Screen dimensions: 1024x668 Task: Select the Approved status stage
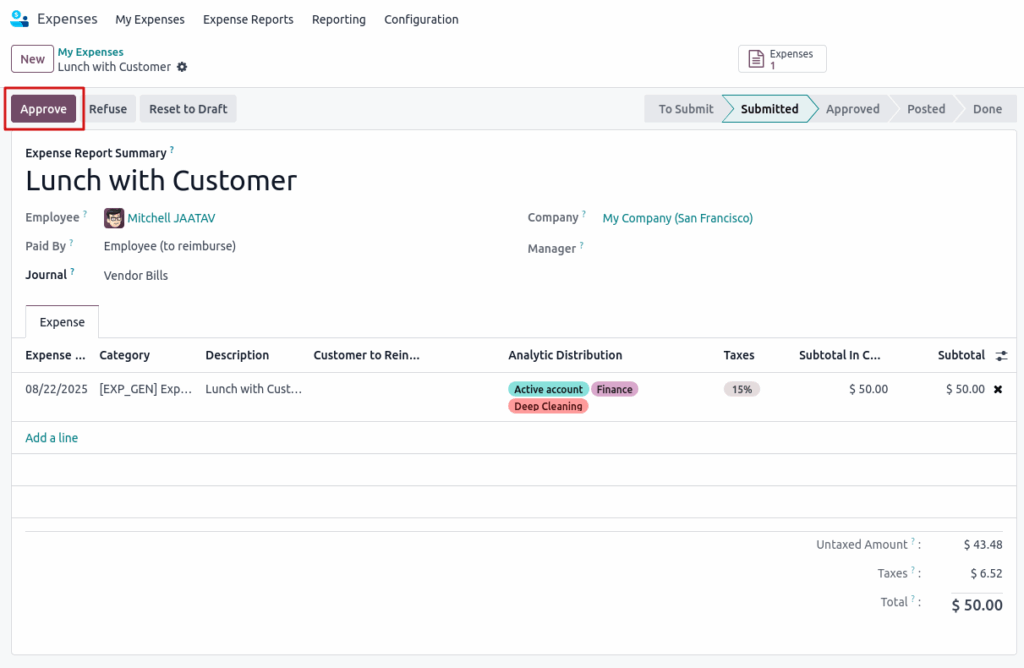[x=852, y=109]
